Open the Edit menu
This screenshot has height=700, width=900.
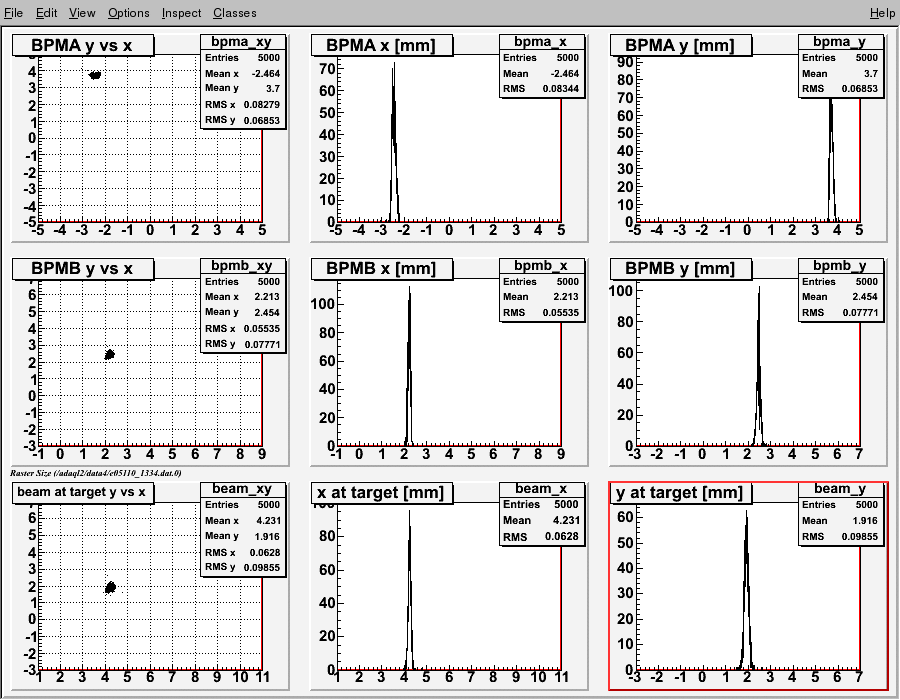46,13
